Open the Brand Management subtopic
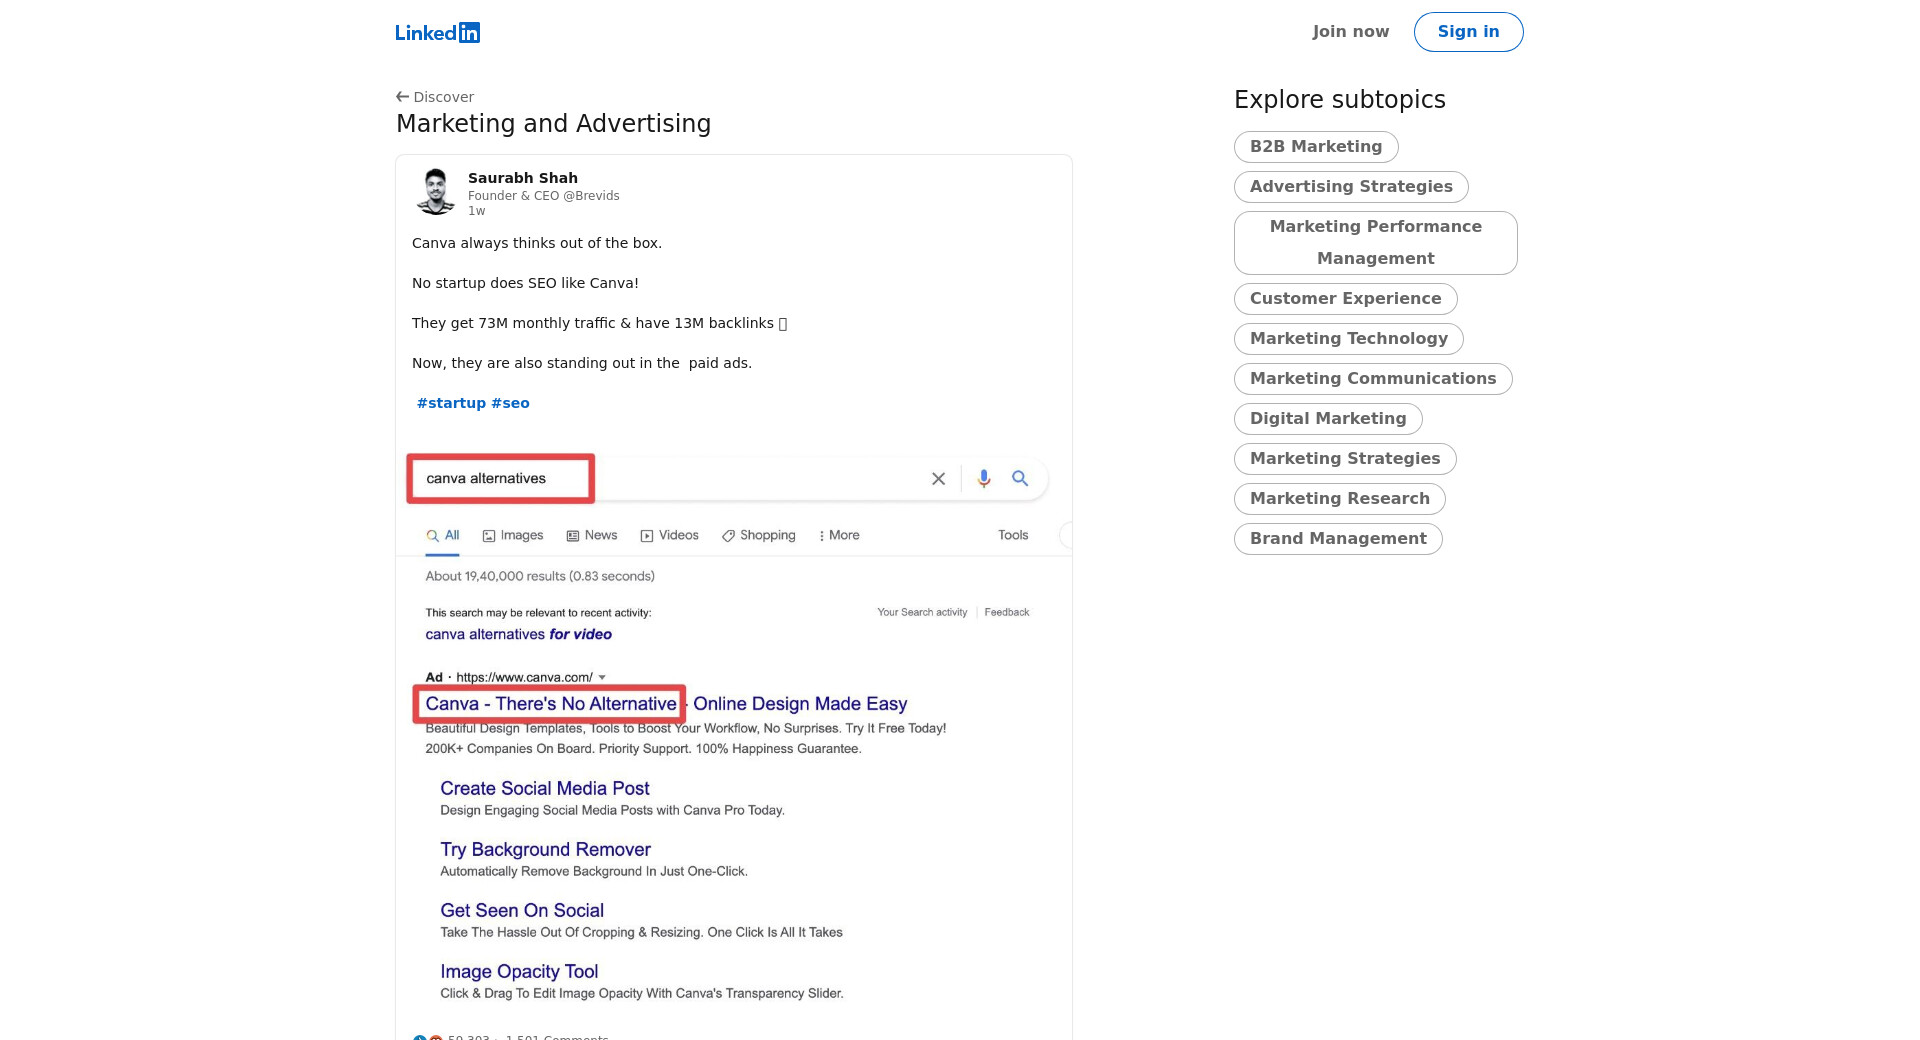 pos(1337,539)
